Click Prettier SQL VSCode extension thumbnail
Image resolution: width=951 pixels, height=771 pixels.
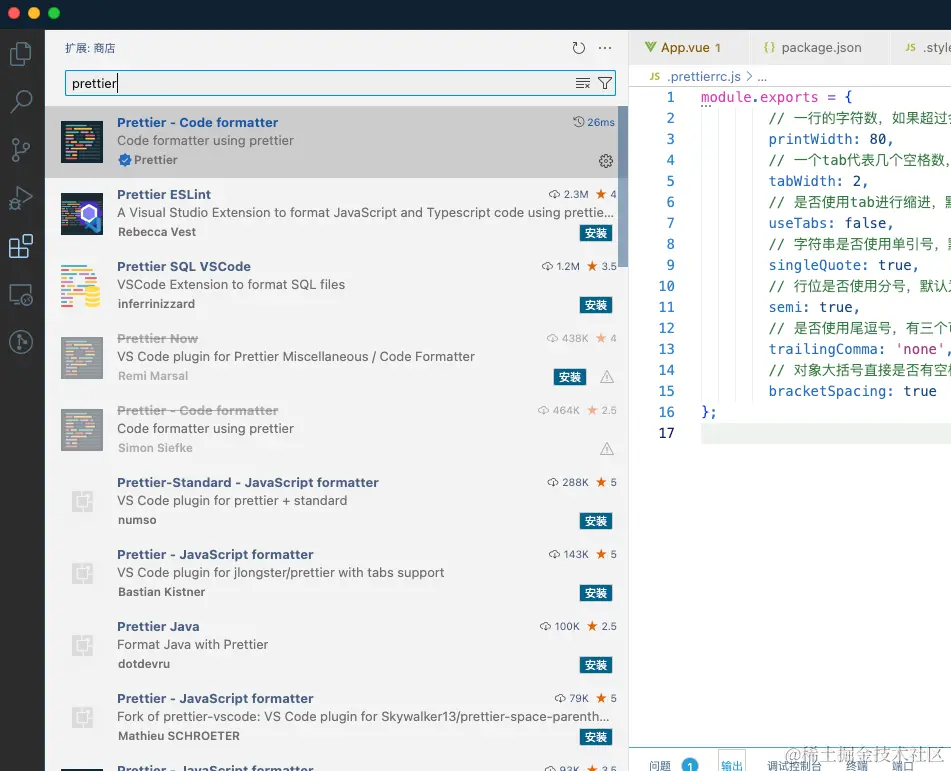point(82,286)
